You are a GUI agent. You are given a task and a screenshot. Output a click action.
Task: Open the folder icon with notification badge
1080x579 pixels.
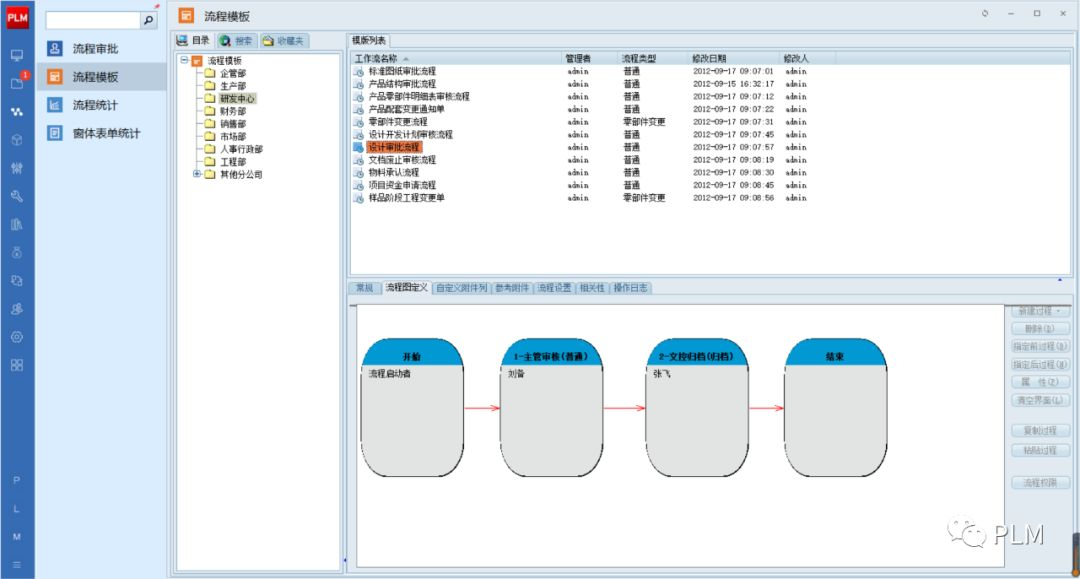point(17,83)
